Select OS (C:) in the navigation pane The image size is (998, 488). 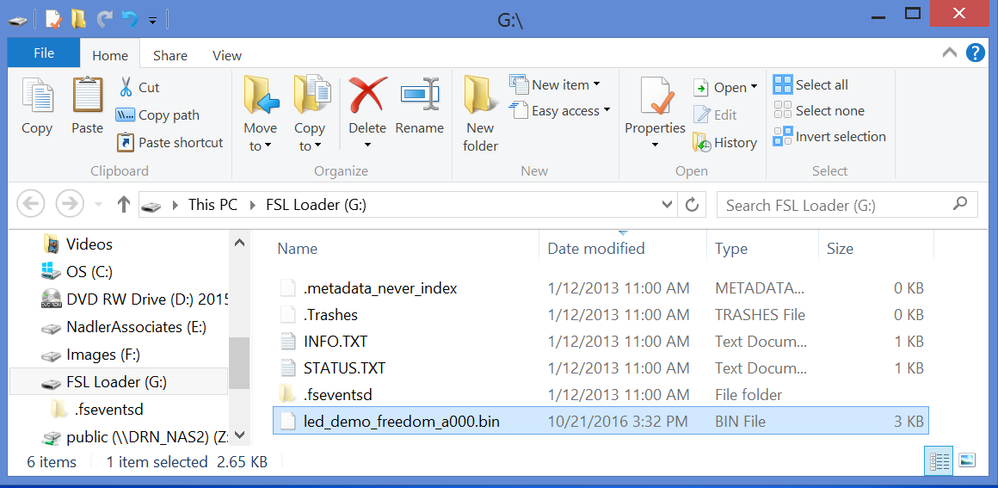tap(88, 271)
